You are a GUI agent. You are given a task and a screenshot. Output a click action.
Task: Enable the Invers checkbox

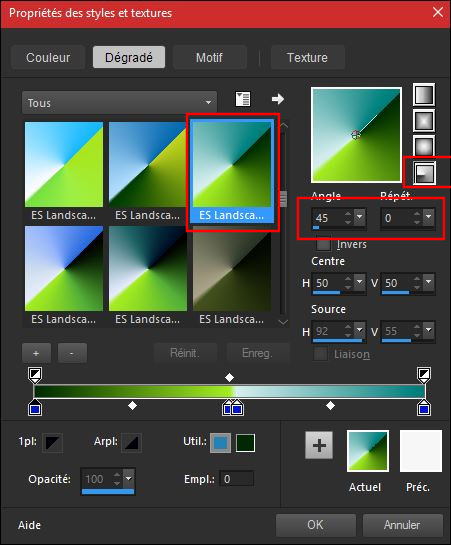pyautogui.click(x=323, y=244)
